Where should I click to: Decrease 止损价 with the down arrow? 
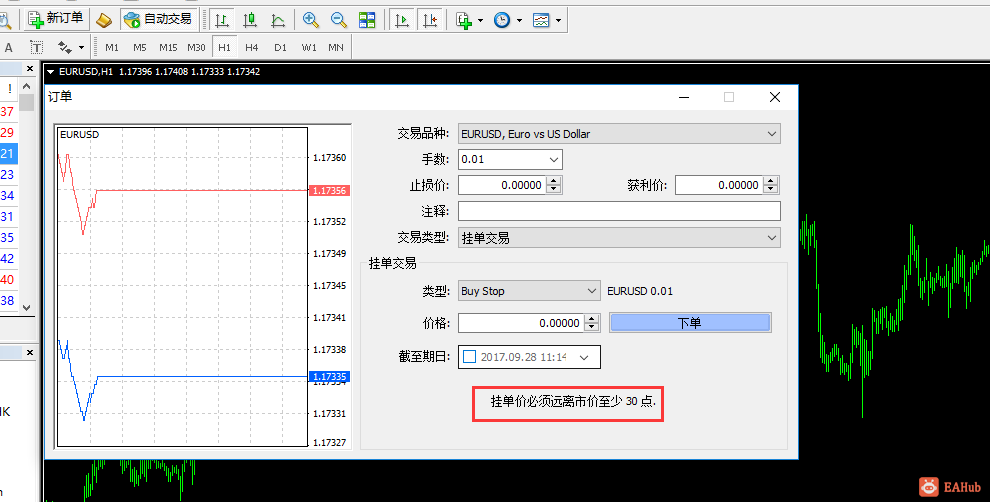pos(554,189)
